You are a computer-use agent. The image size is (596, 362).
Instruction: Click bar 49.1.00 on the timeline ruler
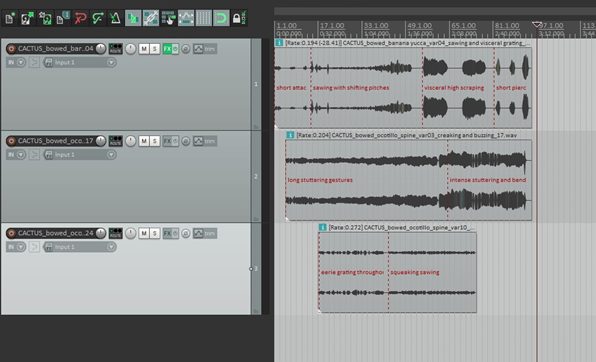420,25
